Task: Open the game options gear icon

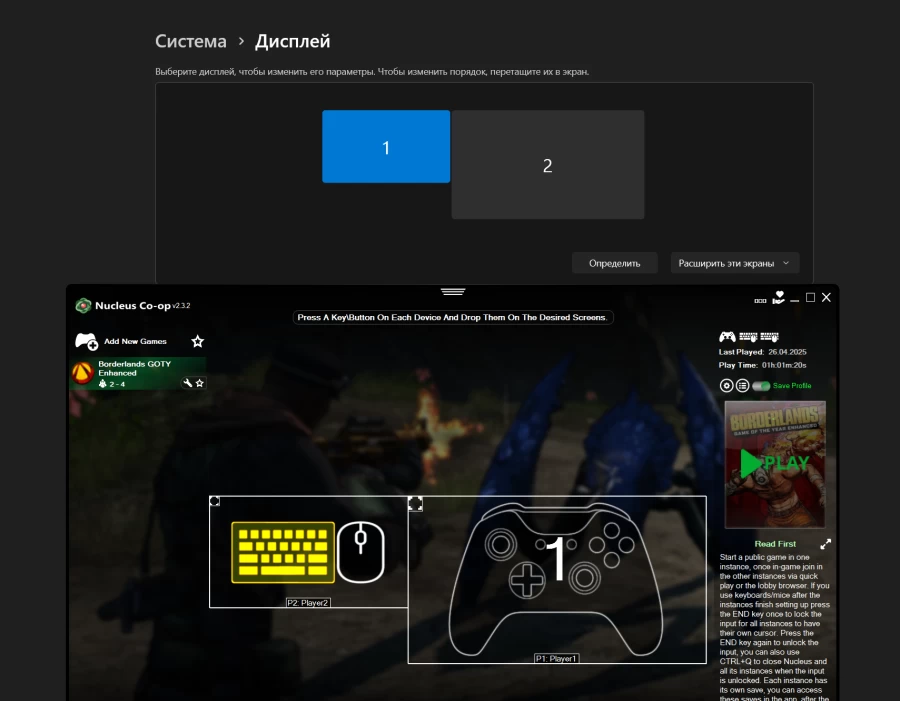Action: click(x=727, y=386)
